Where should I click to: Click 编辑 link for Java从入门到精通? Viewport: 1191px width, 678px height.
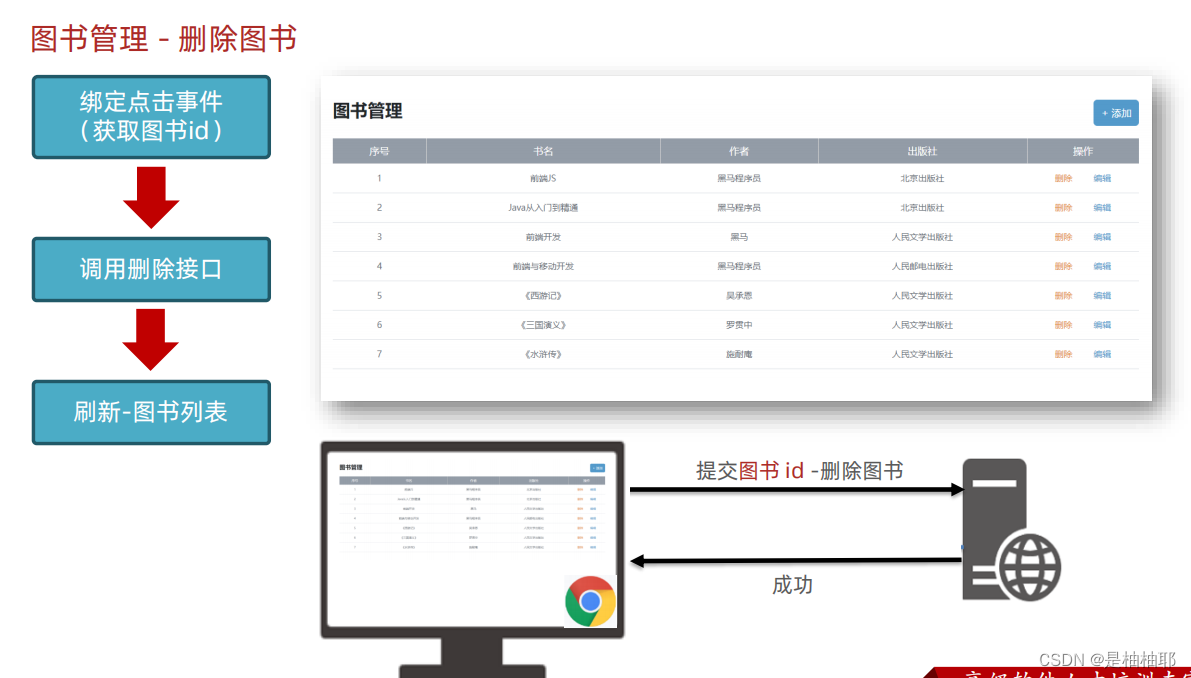pos(1101,207)
